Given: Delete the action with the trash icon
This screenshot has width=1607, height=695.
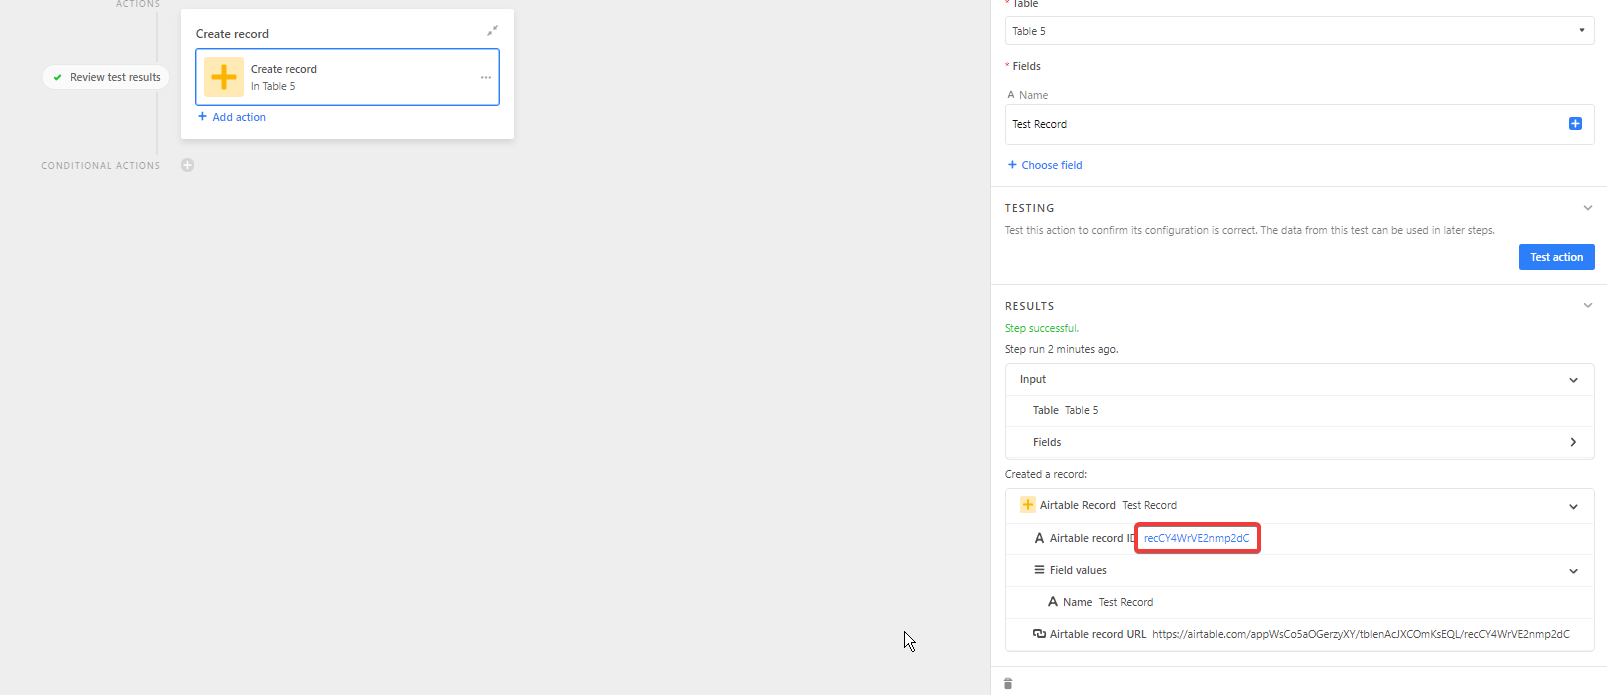Looking at the screenshot, I should [1008, 684].
